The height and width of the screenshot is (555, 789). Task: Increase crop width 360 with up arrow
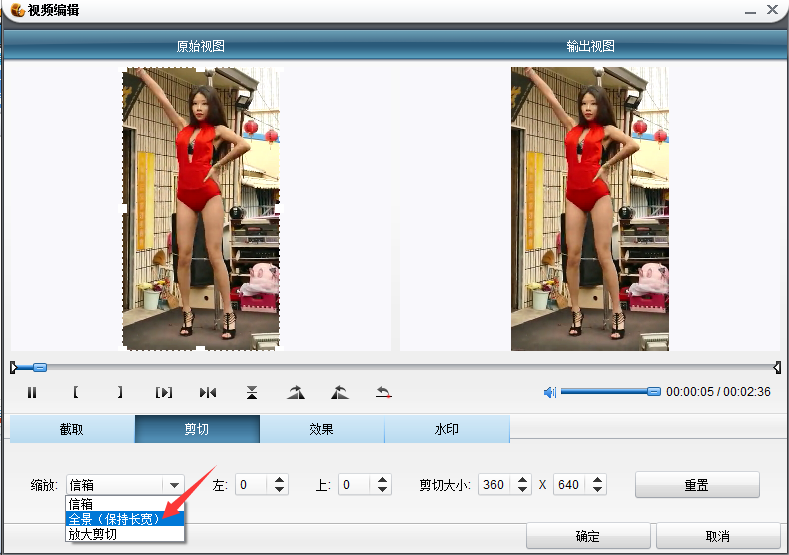pos(523,480)
